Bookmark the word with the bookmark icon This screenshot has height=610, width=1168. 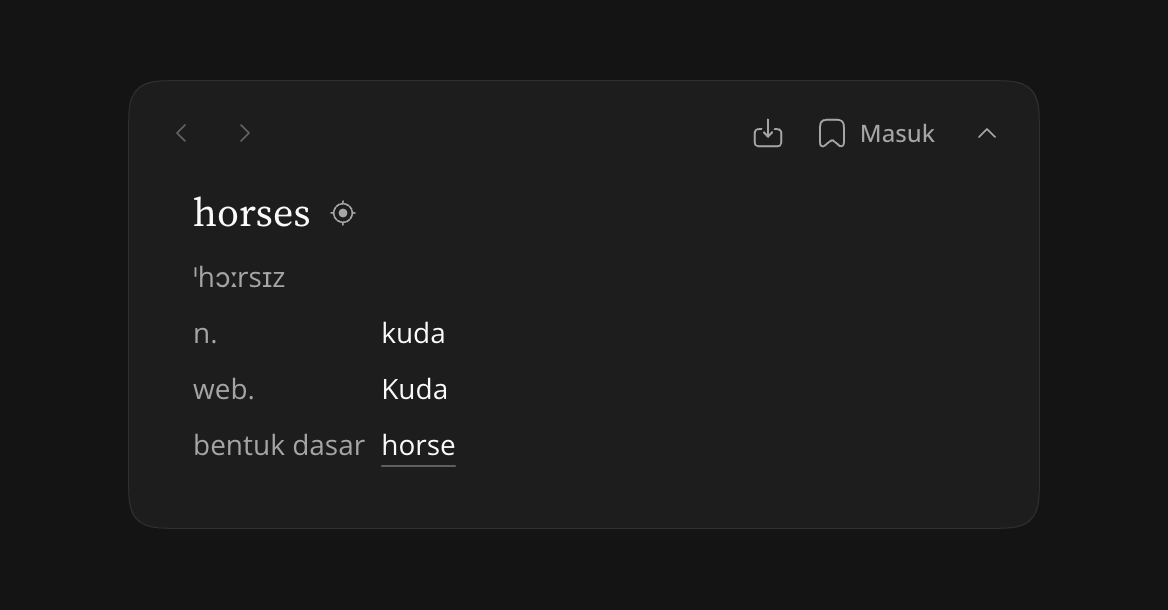pos(831,133)
